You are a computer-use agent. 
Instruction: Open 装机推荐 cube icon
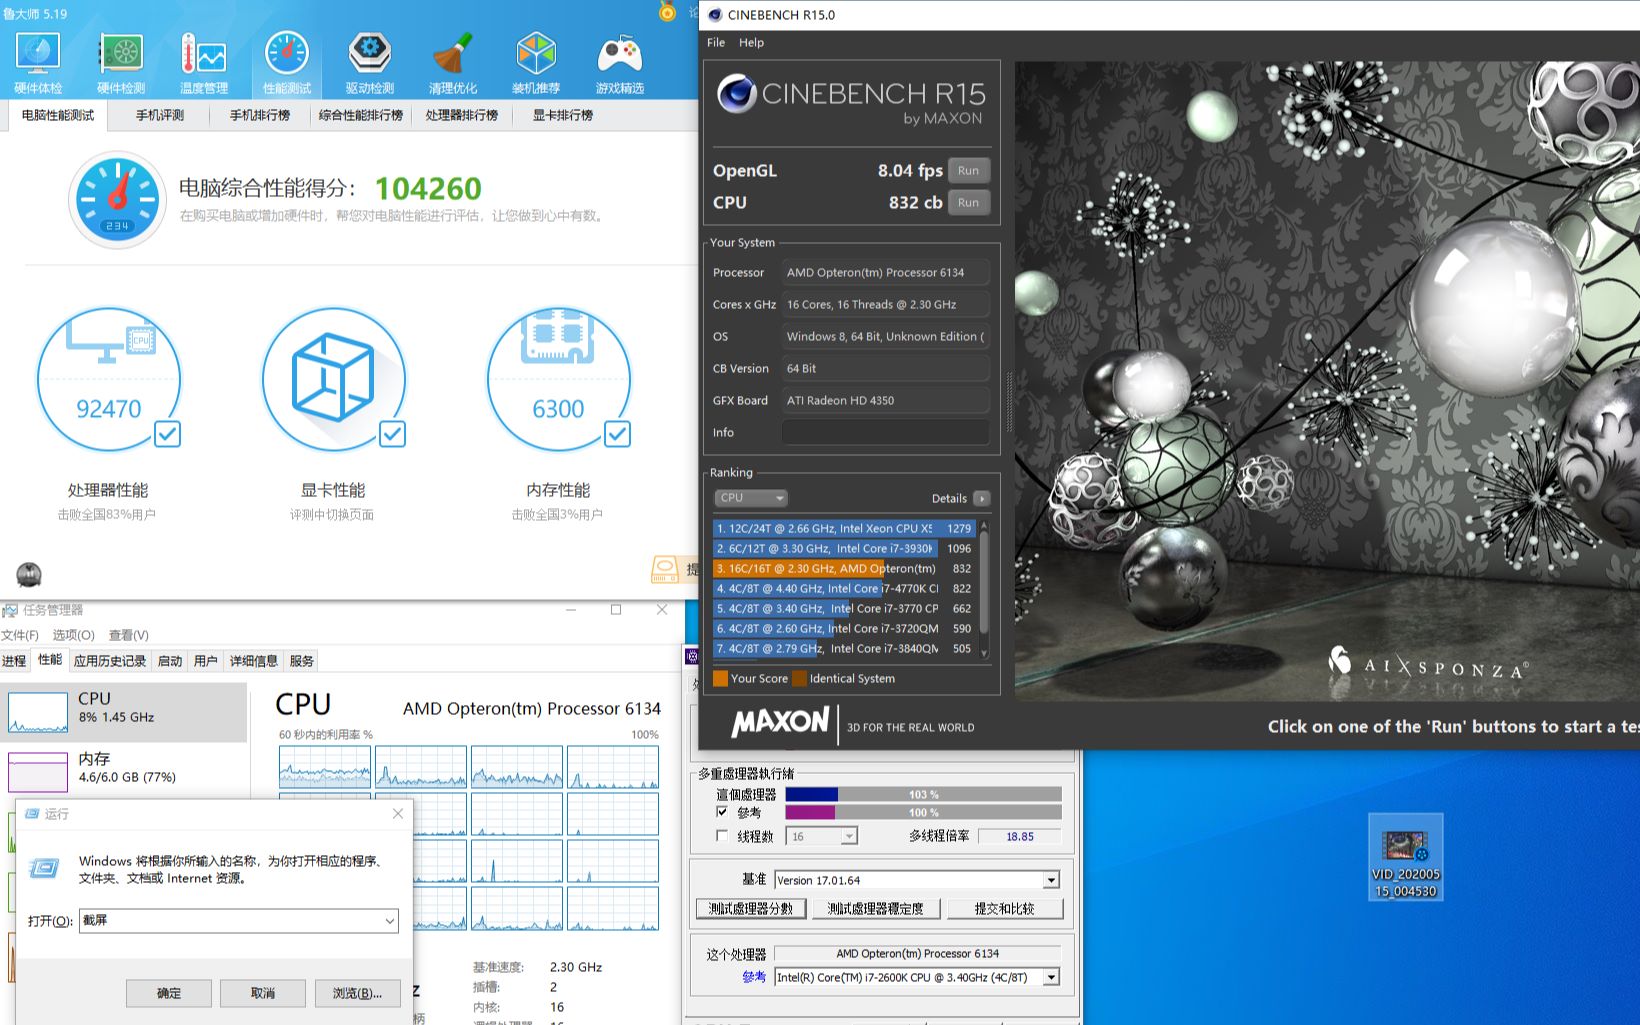pos(536,62)
